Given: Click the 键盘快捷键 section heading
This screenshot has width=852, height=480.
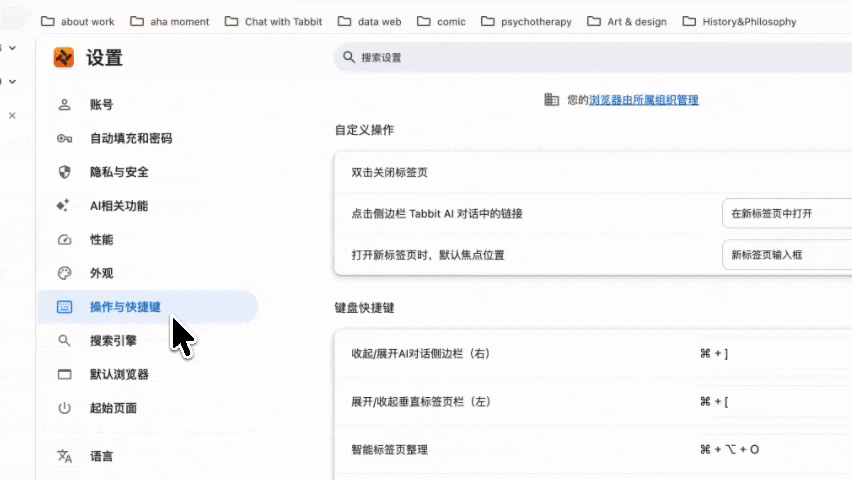Looking at the screenshot, I should pyautogui.click(x=364, y=308).
